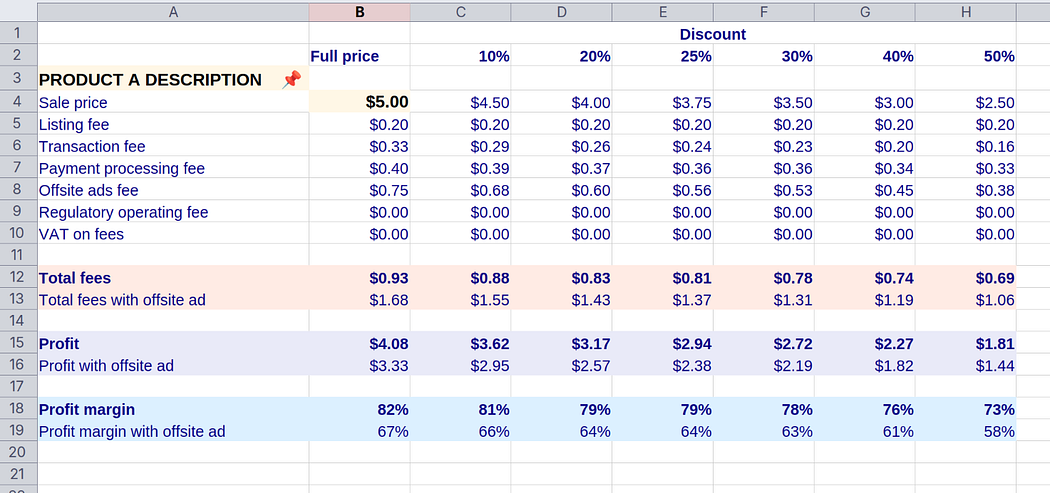
Task: Click the 50% discount header cell
Action: click(x=966, y=56)
